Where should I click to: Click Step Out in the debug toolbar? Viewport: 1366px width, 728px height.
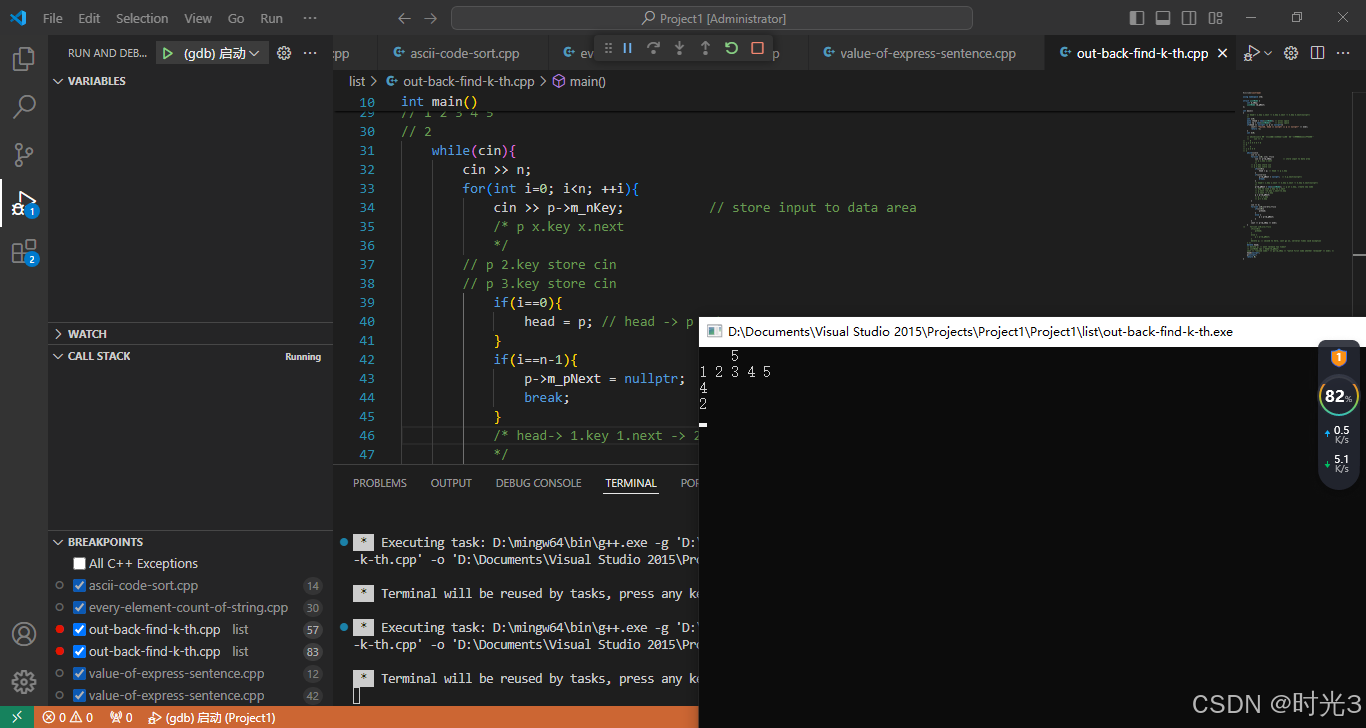pyautogui.click(x=705, y=48)
